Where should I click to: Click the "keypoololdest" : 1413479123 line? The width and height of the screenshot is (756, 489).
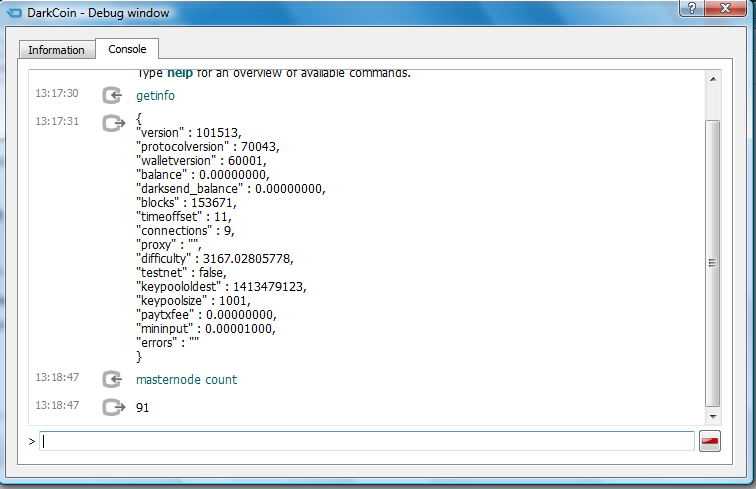(221, 286)
